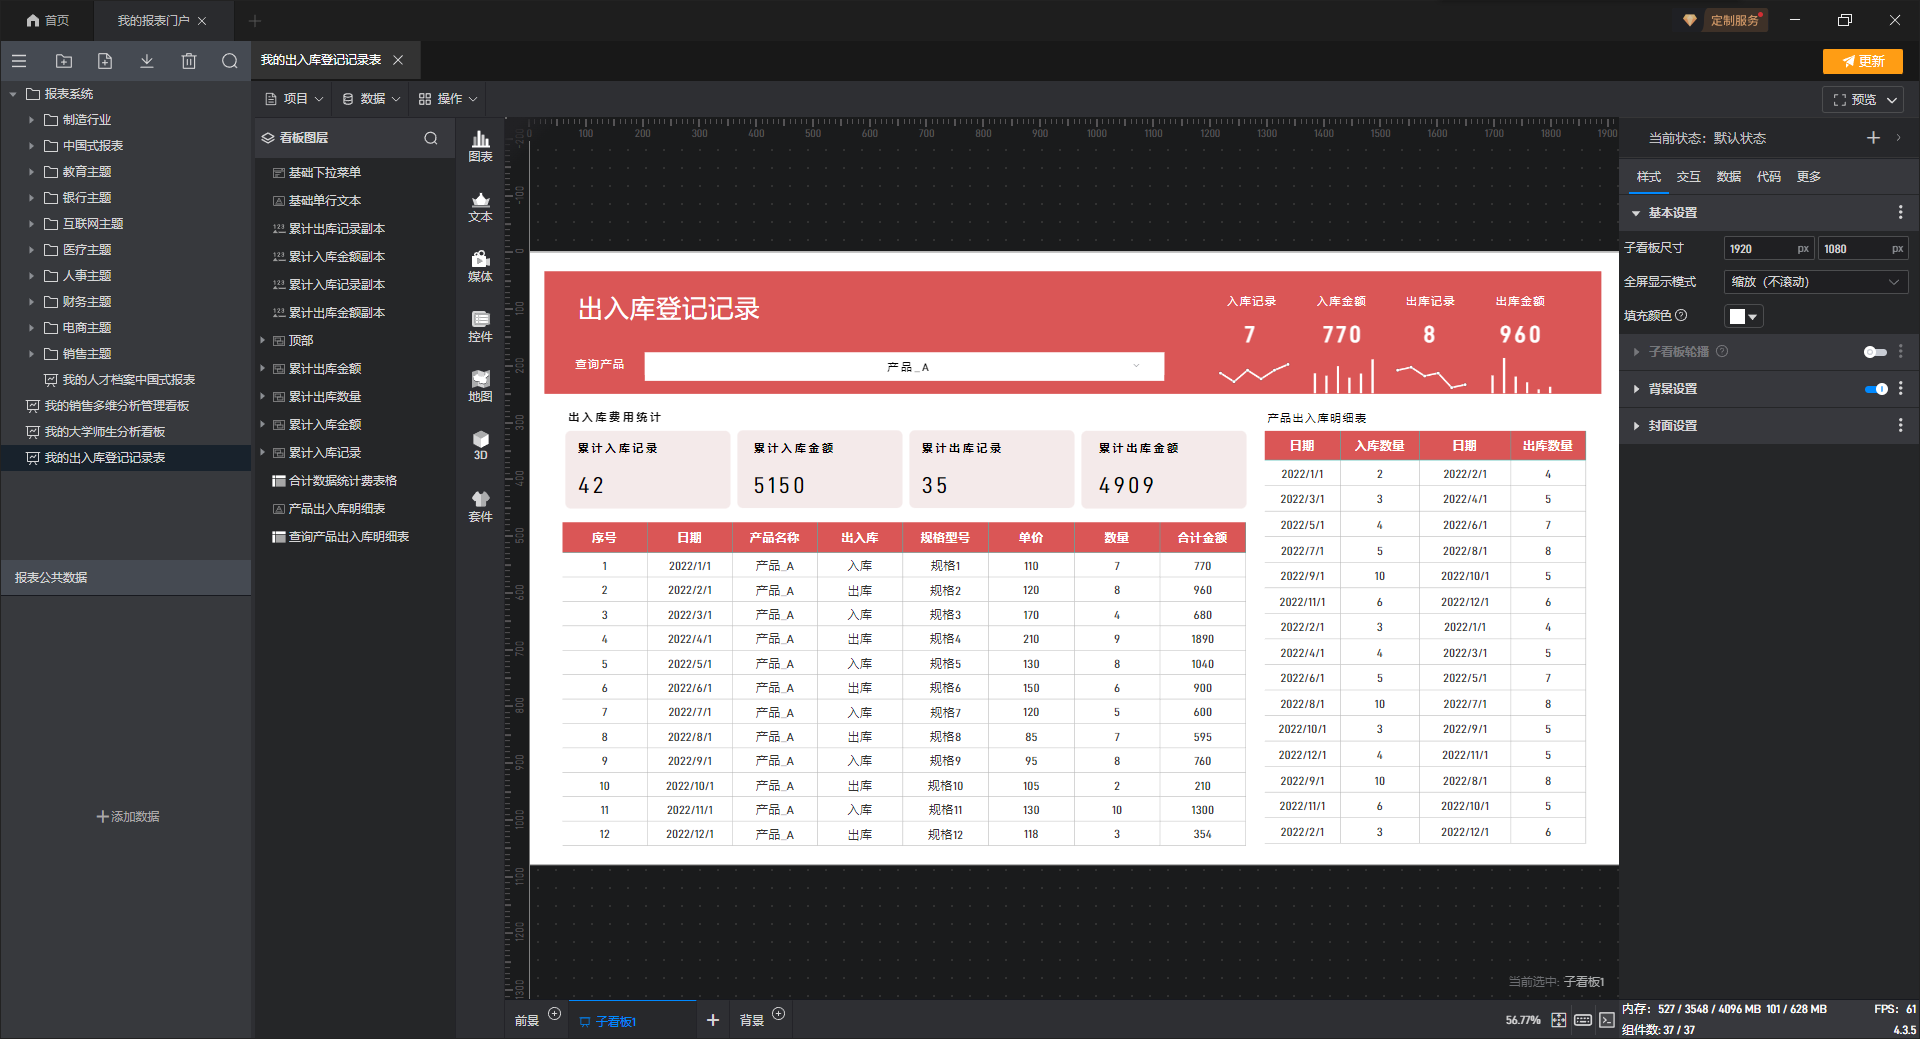Screen dimensions: 1920x1039
Task: Expand the 封面设置 section
Action: [1636, 426]
